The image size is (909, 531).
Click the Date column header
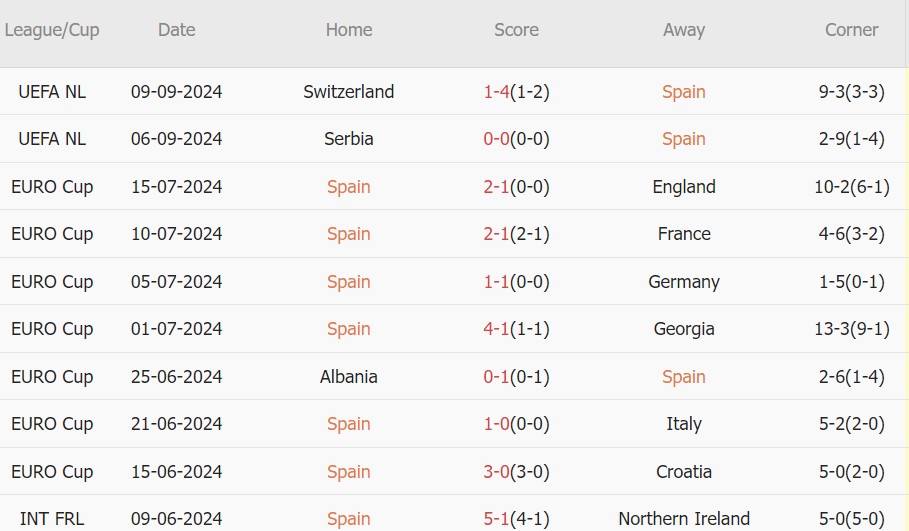(x=177, y=30)
